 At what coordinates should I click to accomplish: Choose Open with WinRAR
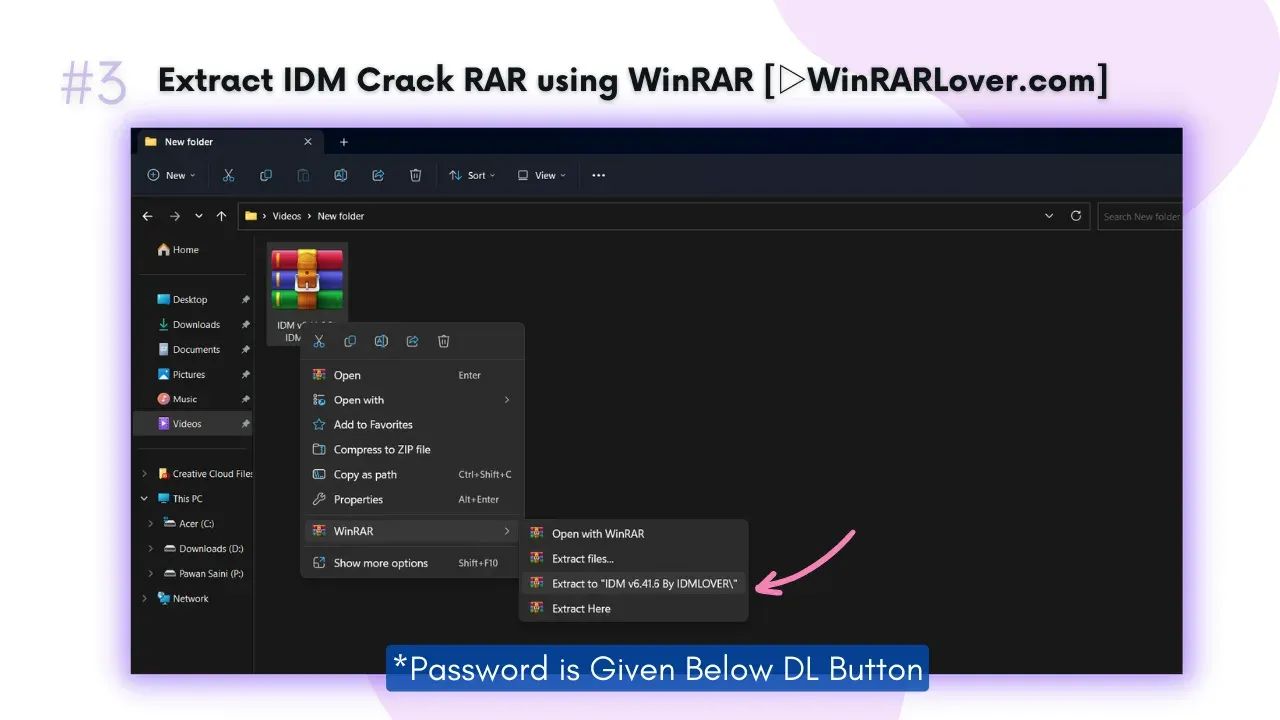click(x=634, y=534)
